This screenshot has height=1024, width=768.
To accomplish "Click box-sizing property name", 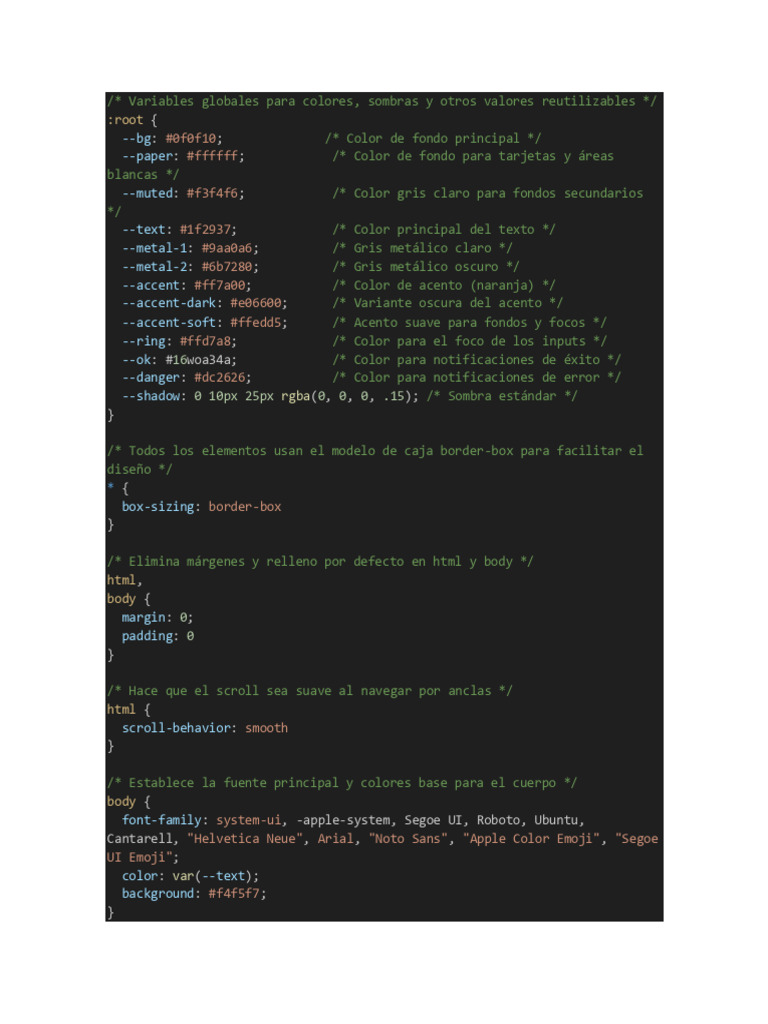I will click(x=157, y=507).
